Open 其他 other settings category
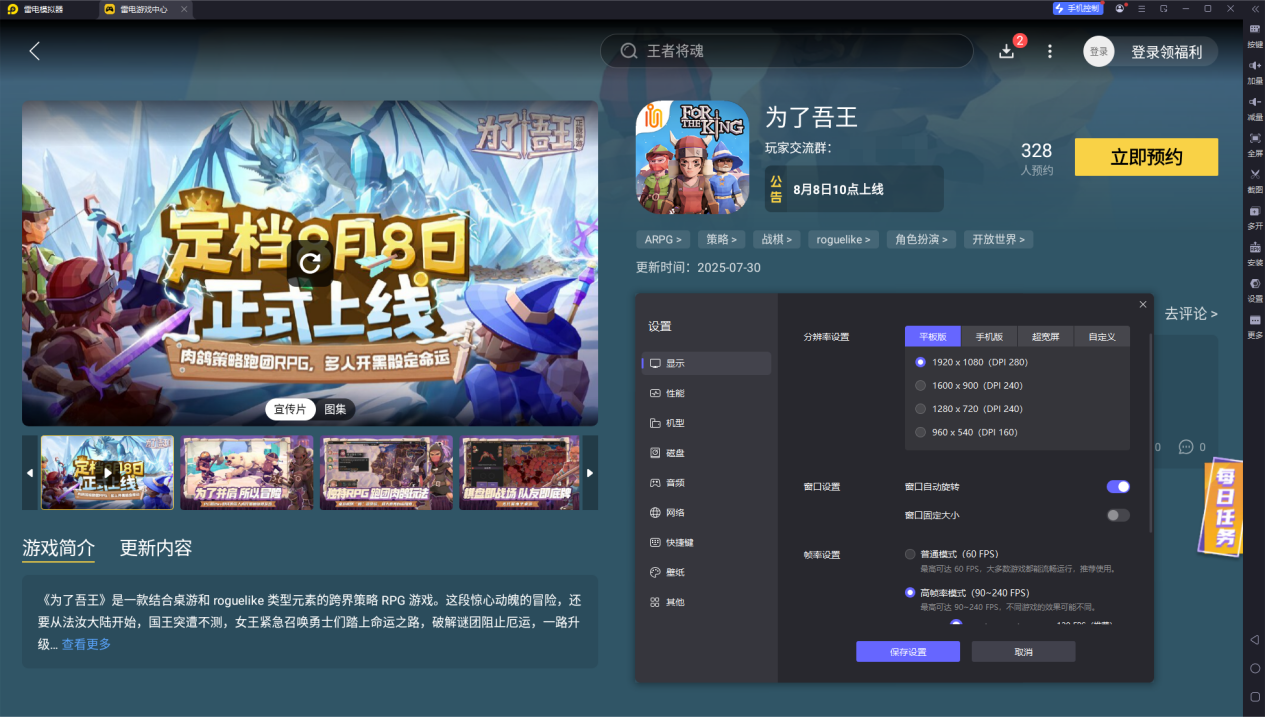Image resolution: width=1265 pixels, height=717 pixels. 707,602
